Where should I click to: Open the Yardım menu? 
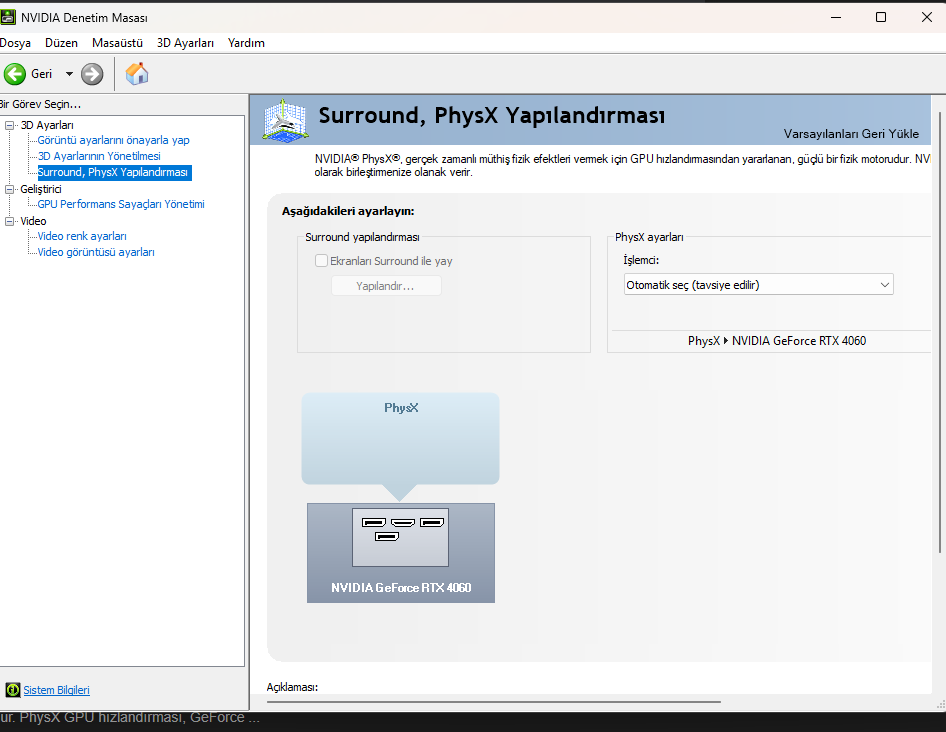tap(246, 43)
